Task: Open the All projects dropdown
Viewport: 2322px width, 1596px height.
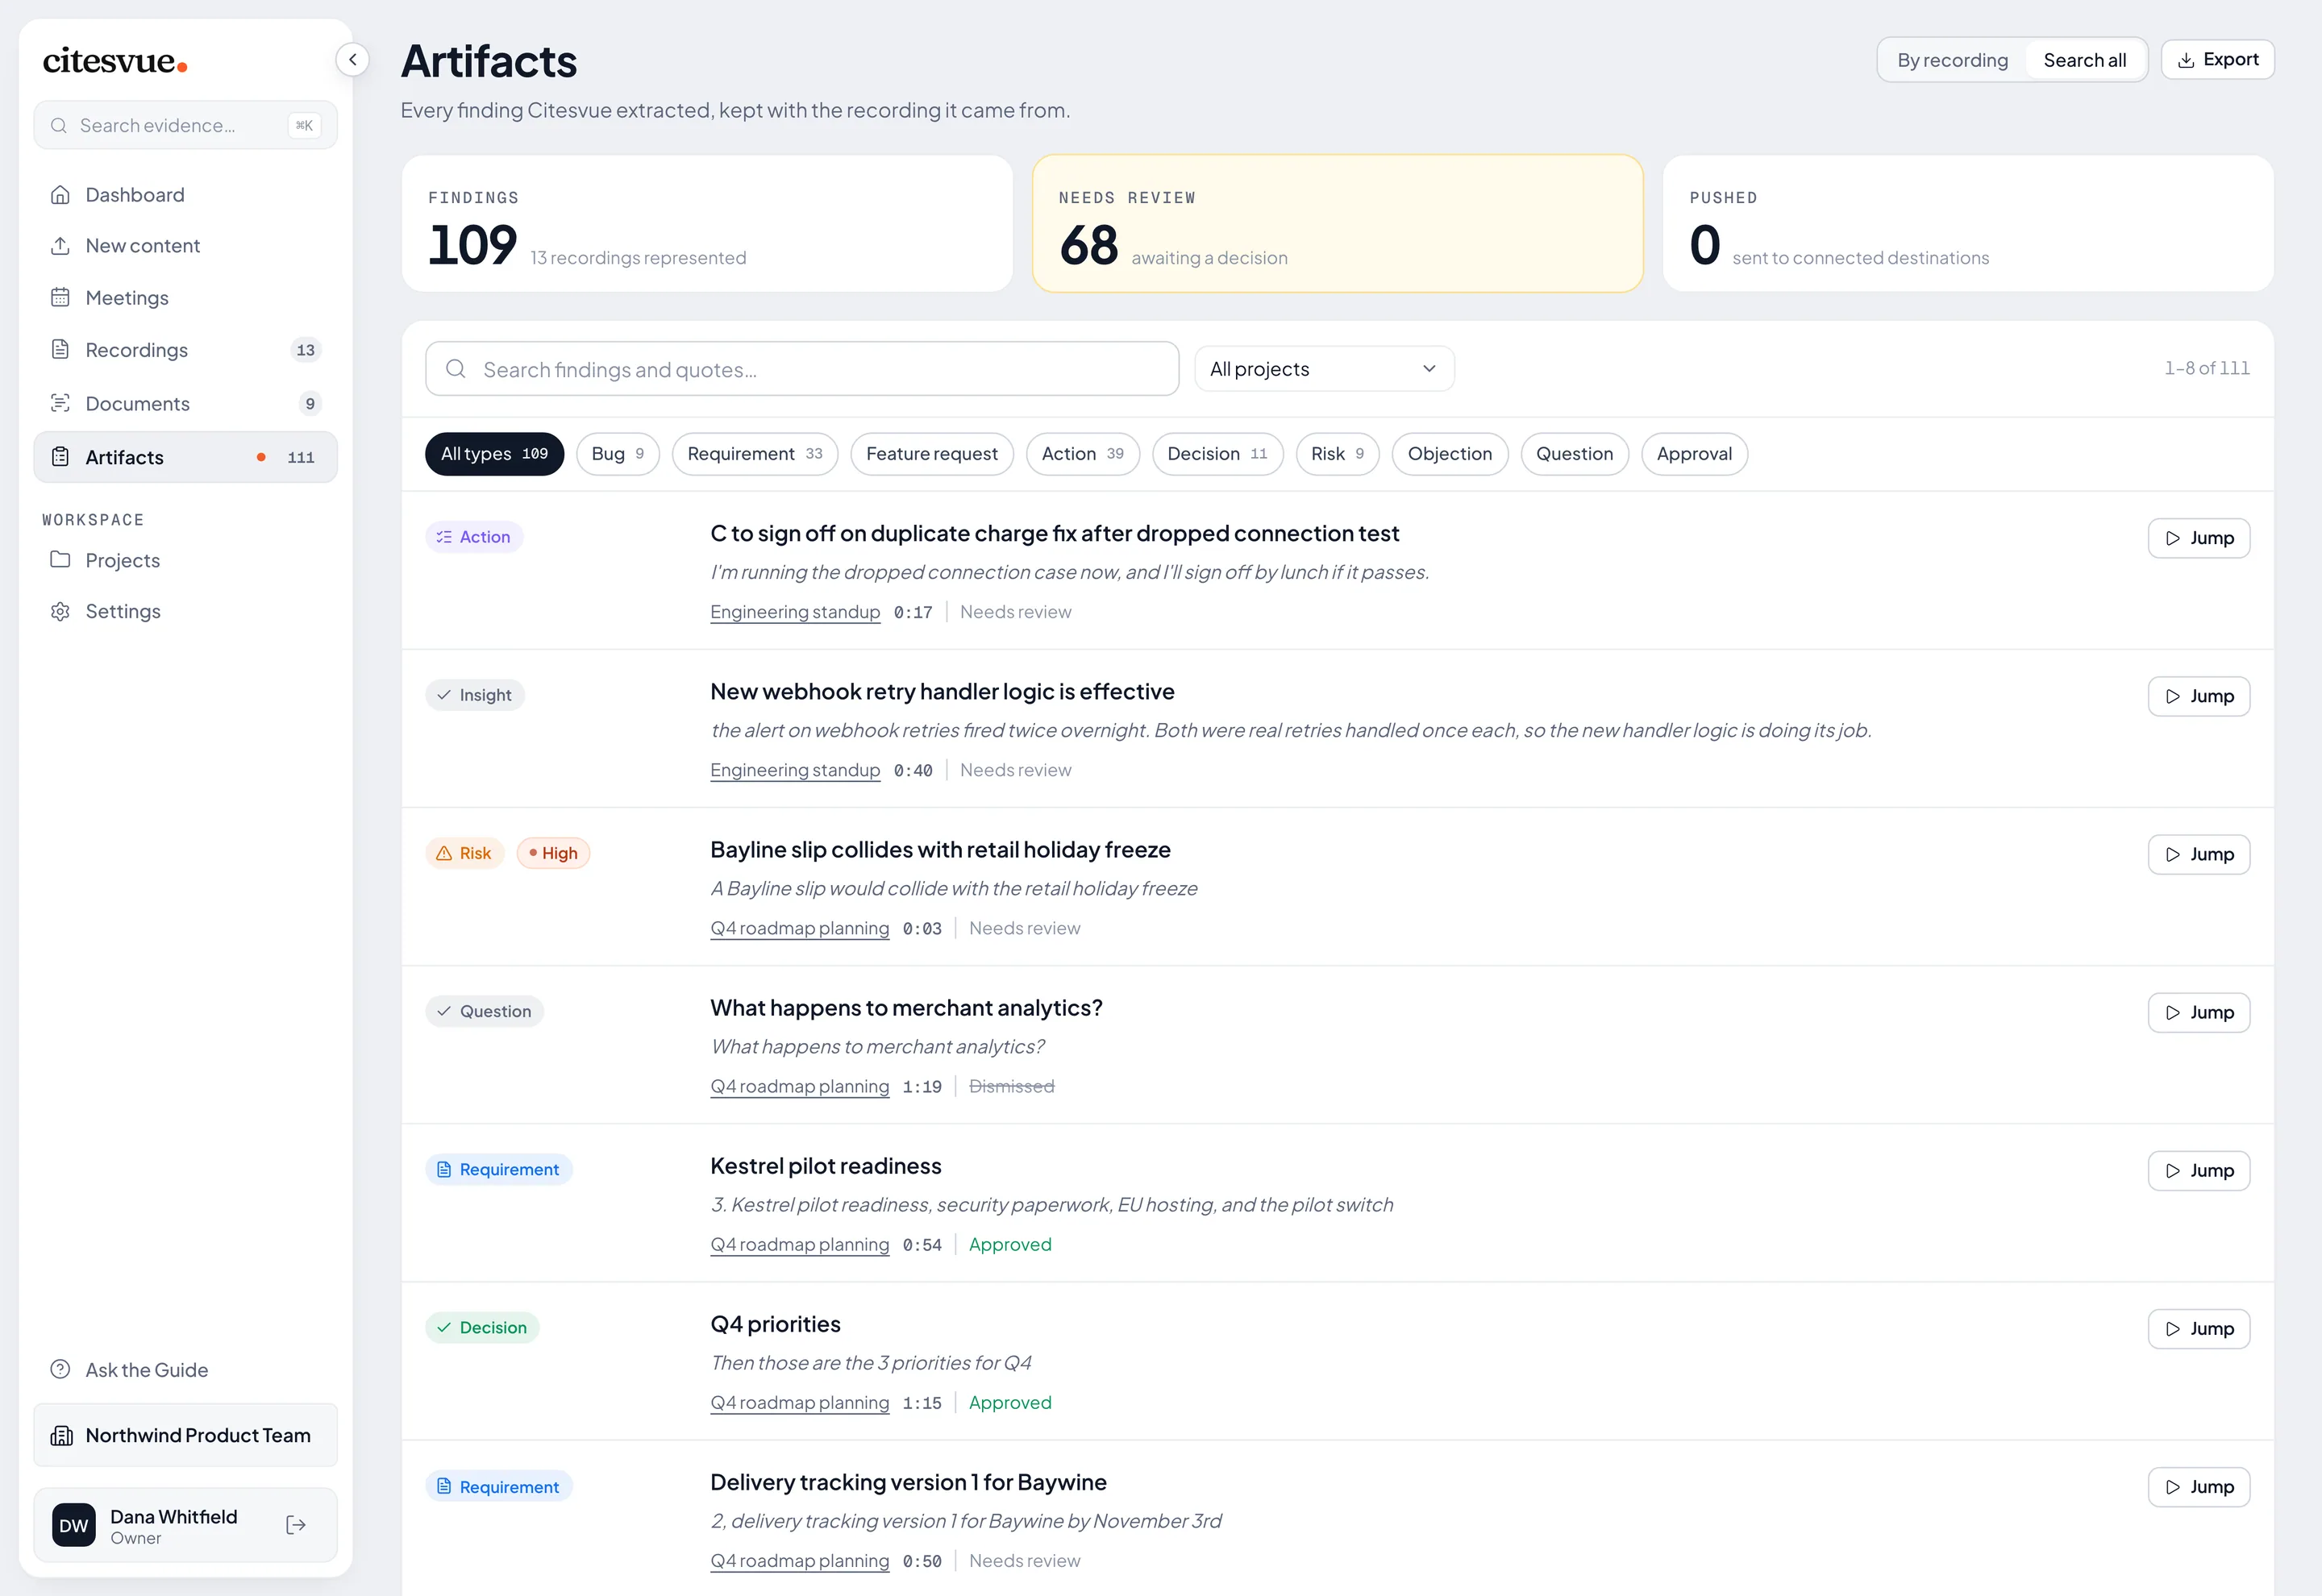Action: point(1324,369)
